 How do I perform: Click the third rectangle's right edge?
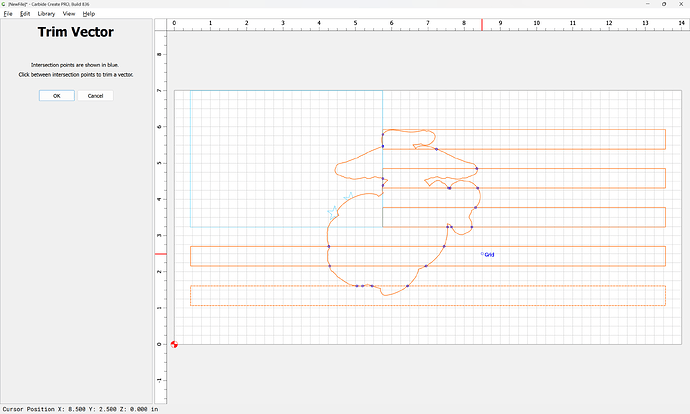pos(665,217)
